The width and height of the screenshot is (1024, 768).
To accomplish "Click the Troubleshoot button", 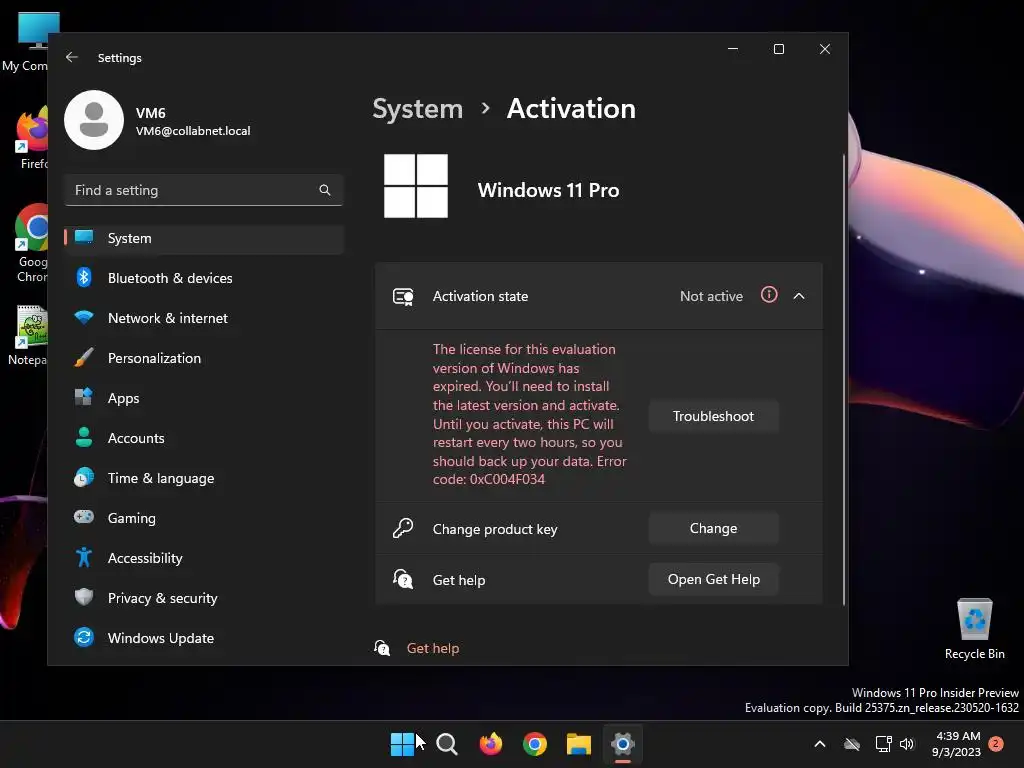I will pyautogui.click(x=713, y=416).
